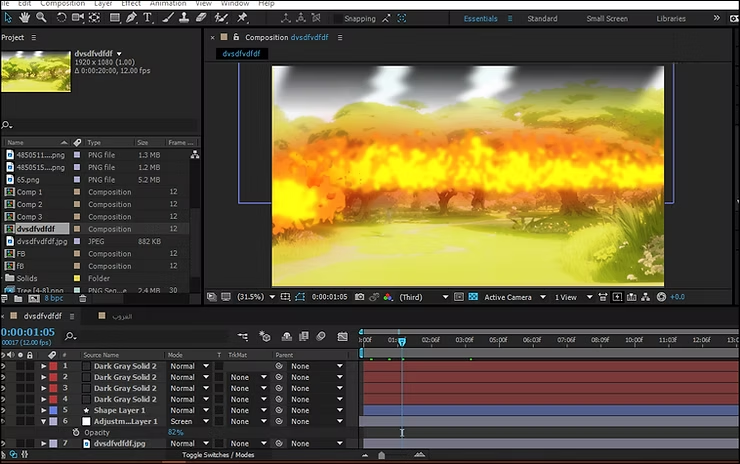Select the Clone Stamp tool

(x=184, y=18)
